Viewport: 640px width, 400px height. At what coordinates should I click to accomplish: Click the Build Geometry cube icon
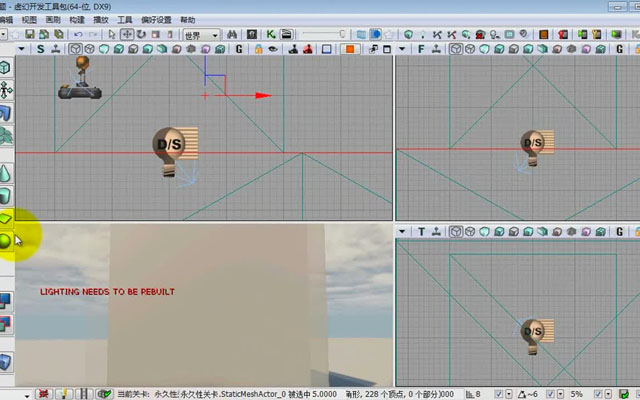click(409, 34)
